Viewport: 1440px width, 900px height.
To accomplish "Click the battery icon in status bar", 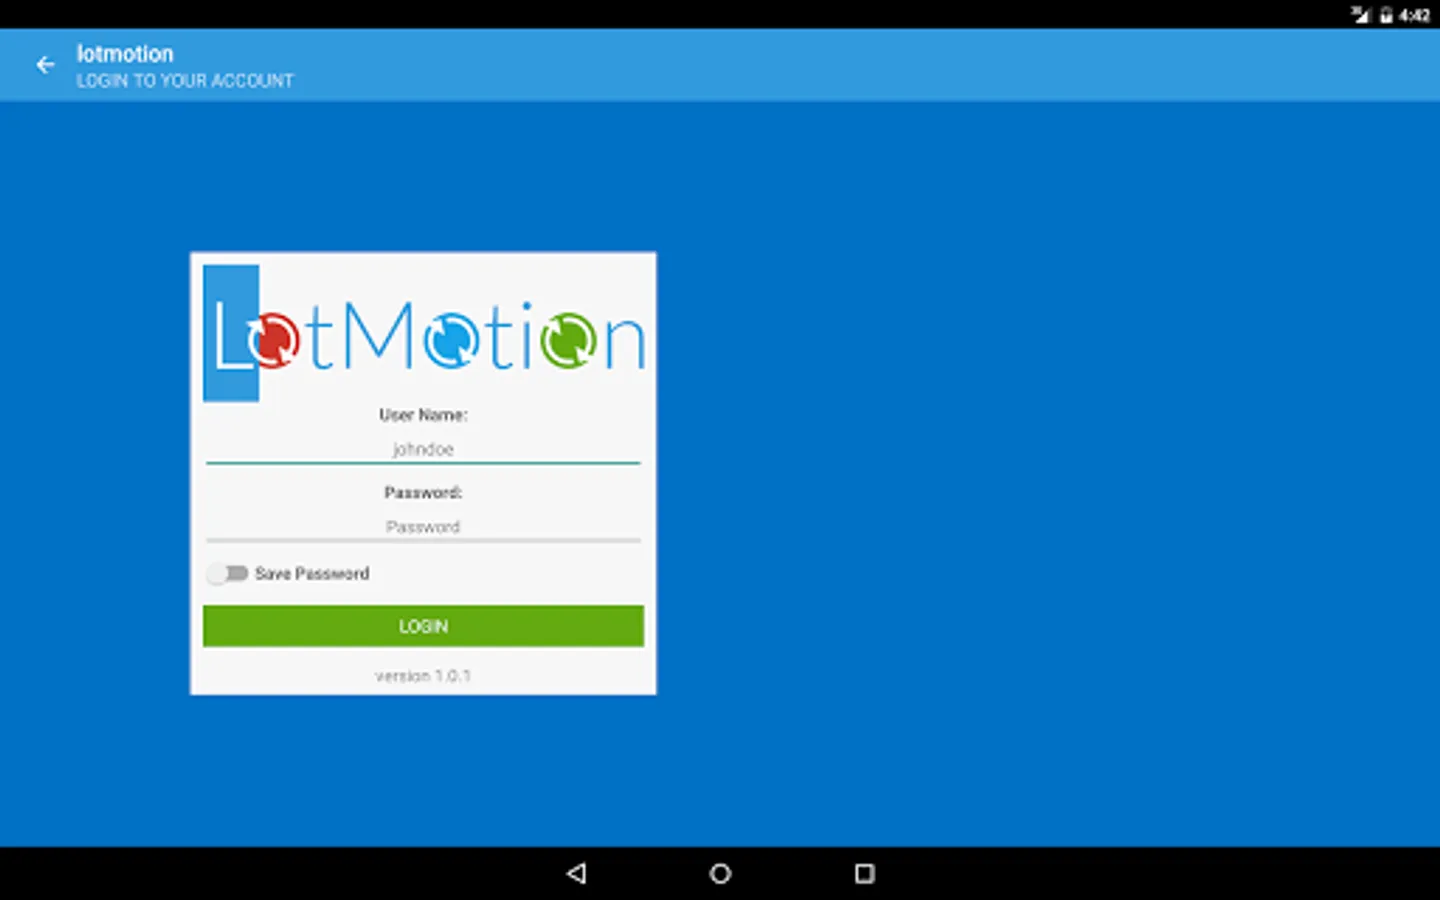I will coord(1386,15).
